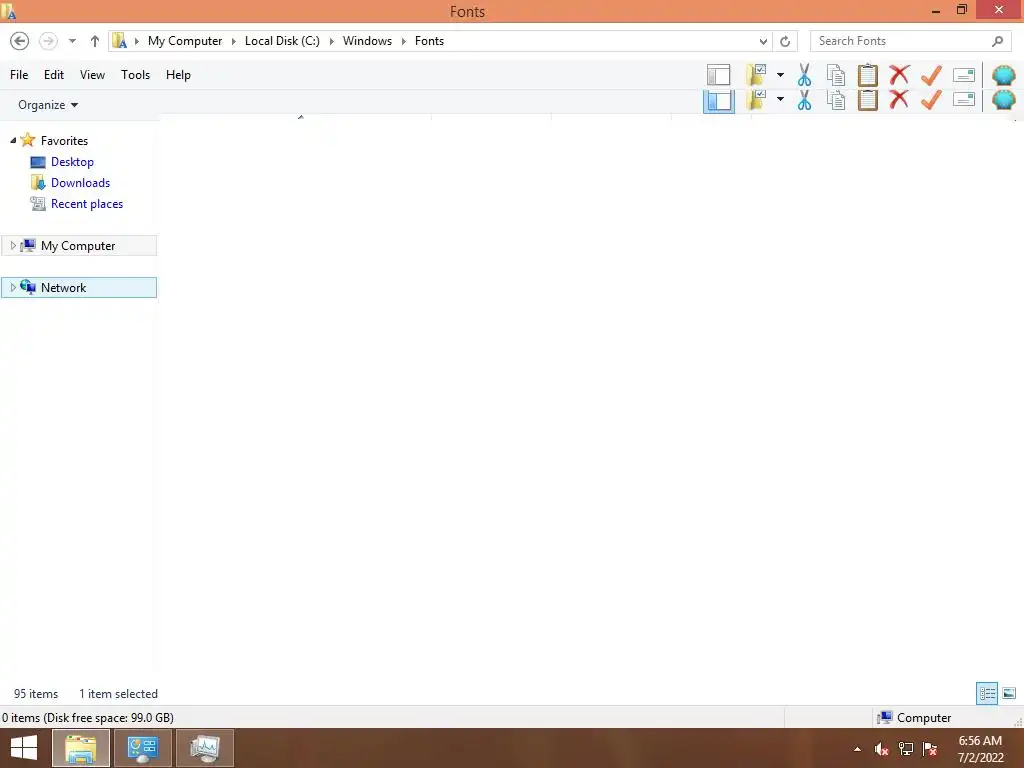Click the folder options icon in the menu bar row

pos(756,75)
